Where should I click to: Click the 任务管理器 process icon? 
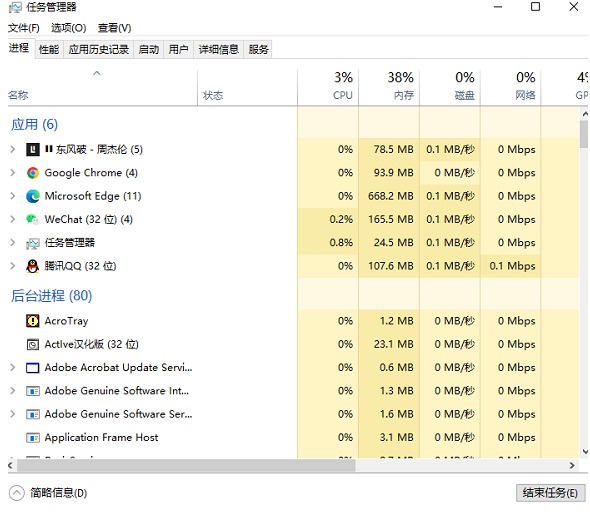coord(33,243)
